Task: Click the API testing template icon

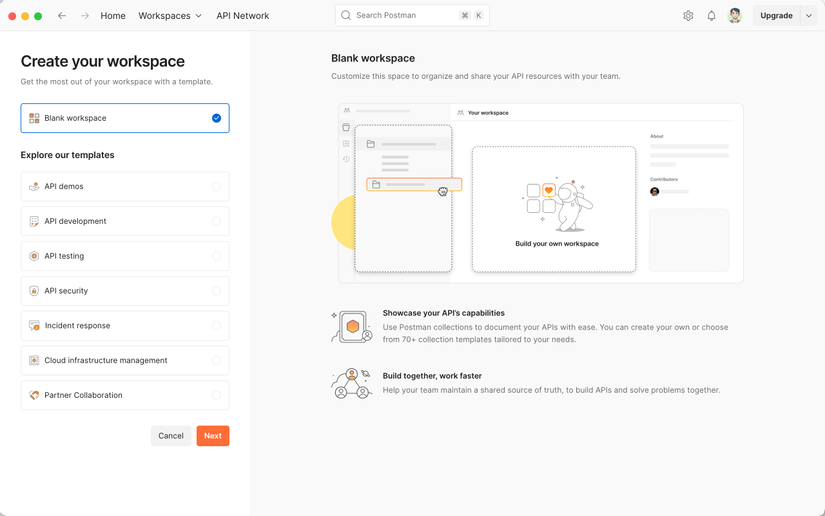Action: [x=34, y=256]
